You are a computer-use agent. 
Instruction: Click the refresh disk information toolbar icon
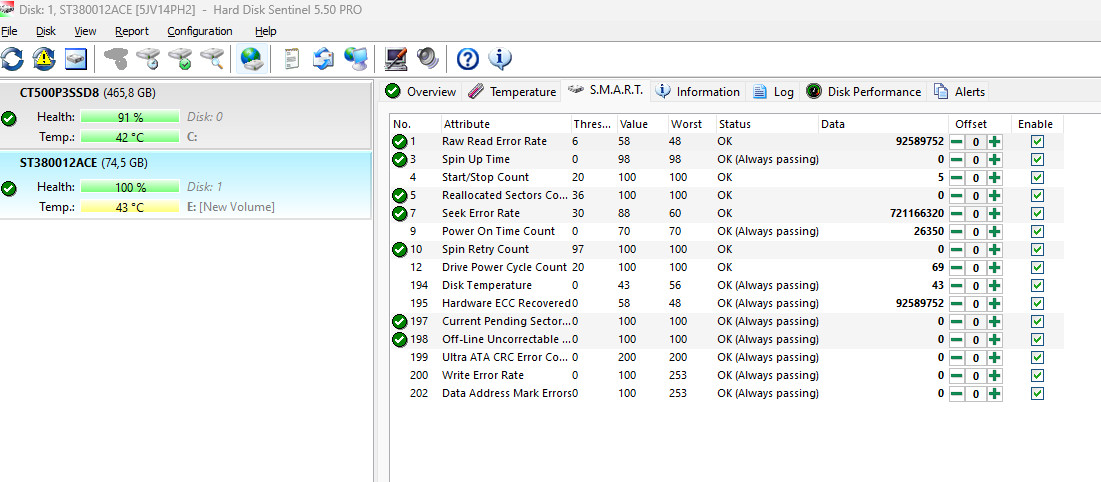click(12, 59)
